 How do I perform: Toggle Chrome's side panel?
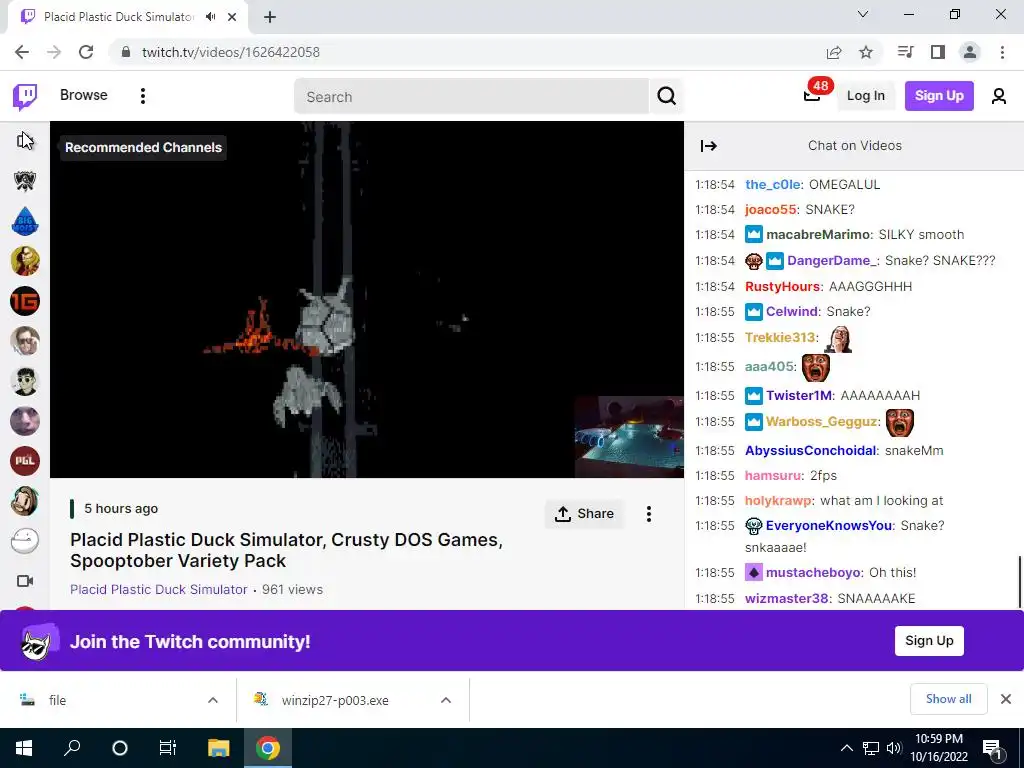tap(938, 52)
